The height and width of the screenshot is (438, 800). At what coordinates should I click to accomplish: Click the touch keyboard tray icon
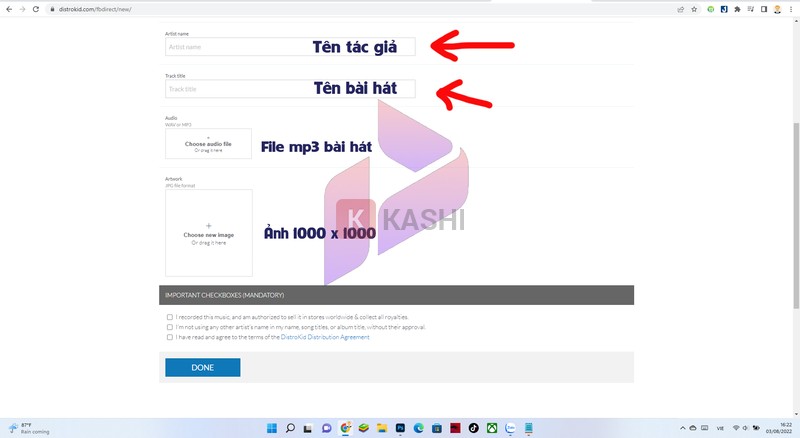(x=705, y=428)
